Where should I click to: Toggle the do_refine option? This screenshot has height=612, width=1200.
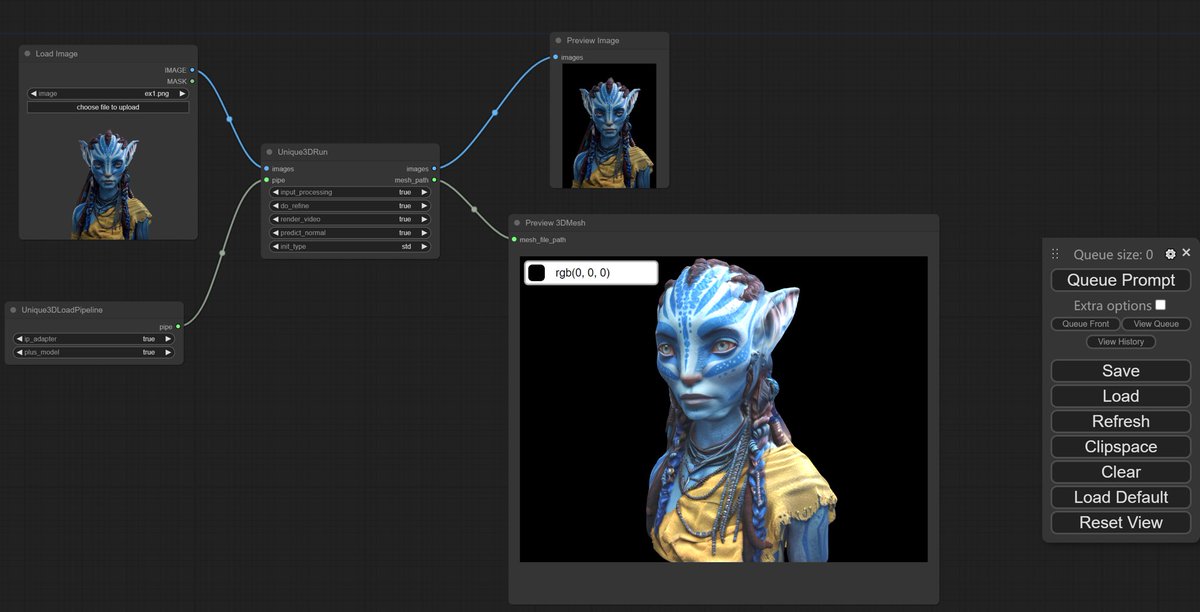pos(350,205)
